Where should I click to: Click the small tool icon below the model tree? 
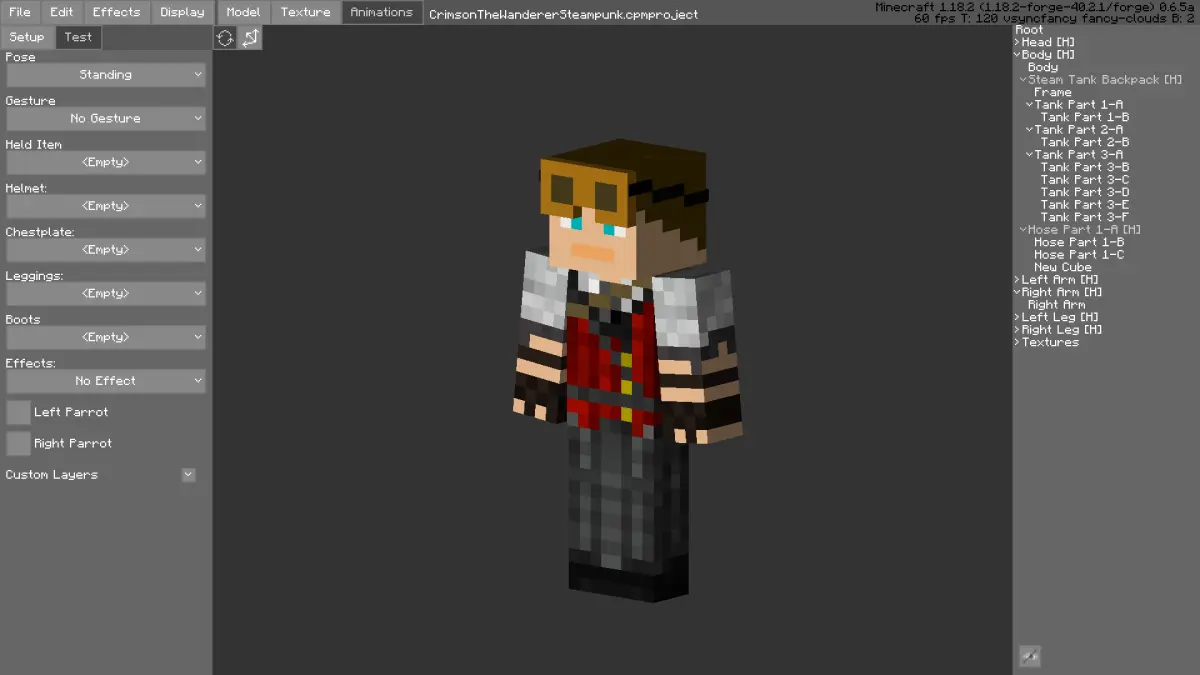coord(1029,656)
